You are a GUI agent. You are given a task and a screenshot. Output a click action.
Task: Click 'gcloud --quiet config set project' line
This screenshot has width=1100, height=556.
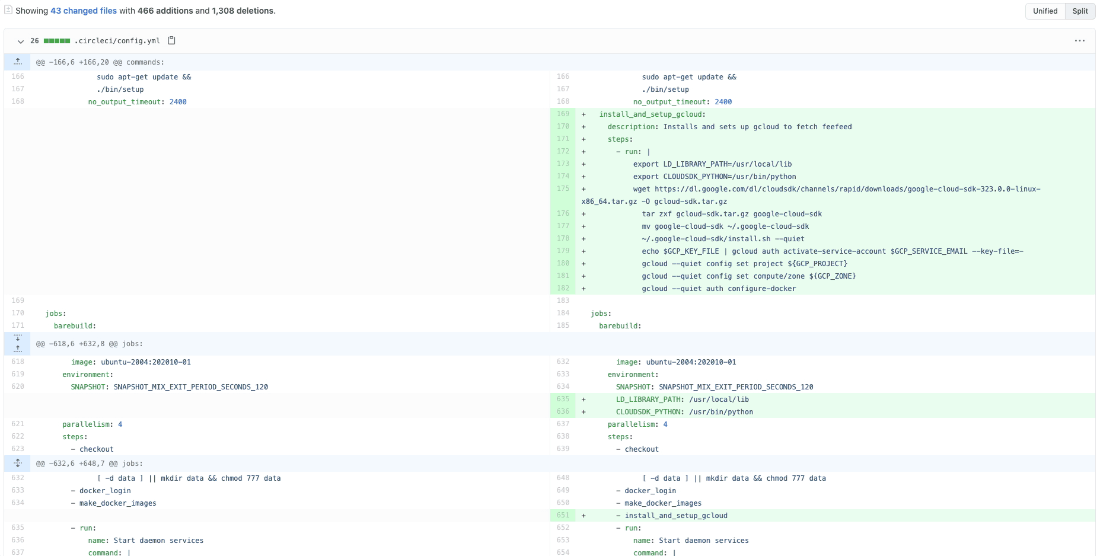(x=744, y=264)
